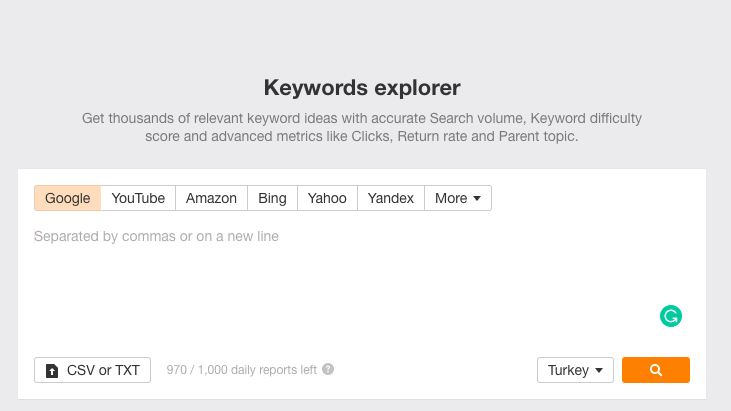Click the daily reports left counter text
Viewport: 731px width, 411px height.
(x=241, y=370)
